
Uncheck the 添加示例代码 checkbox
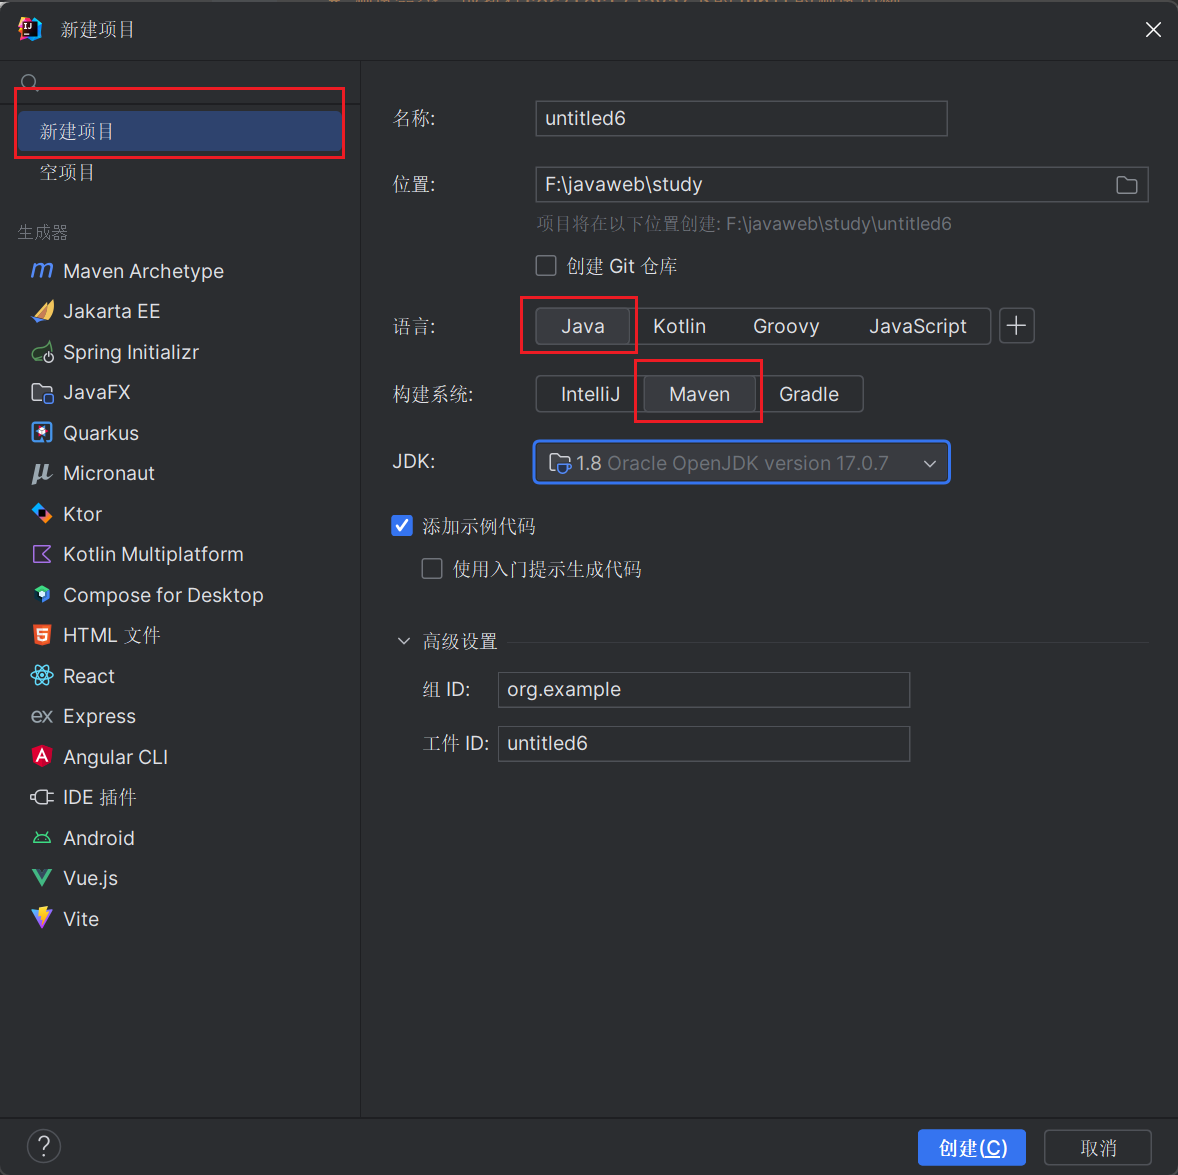(x=402, y=526)
